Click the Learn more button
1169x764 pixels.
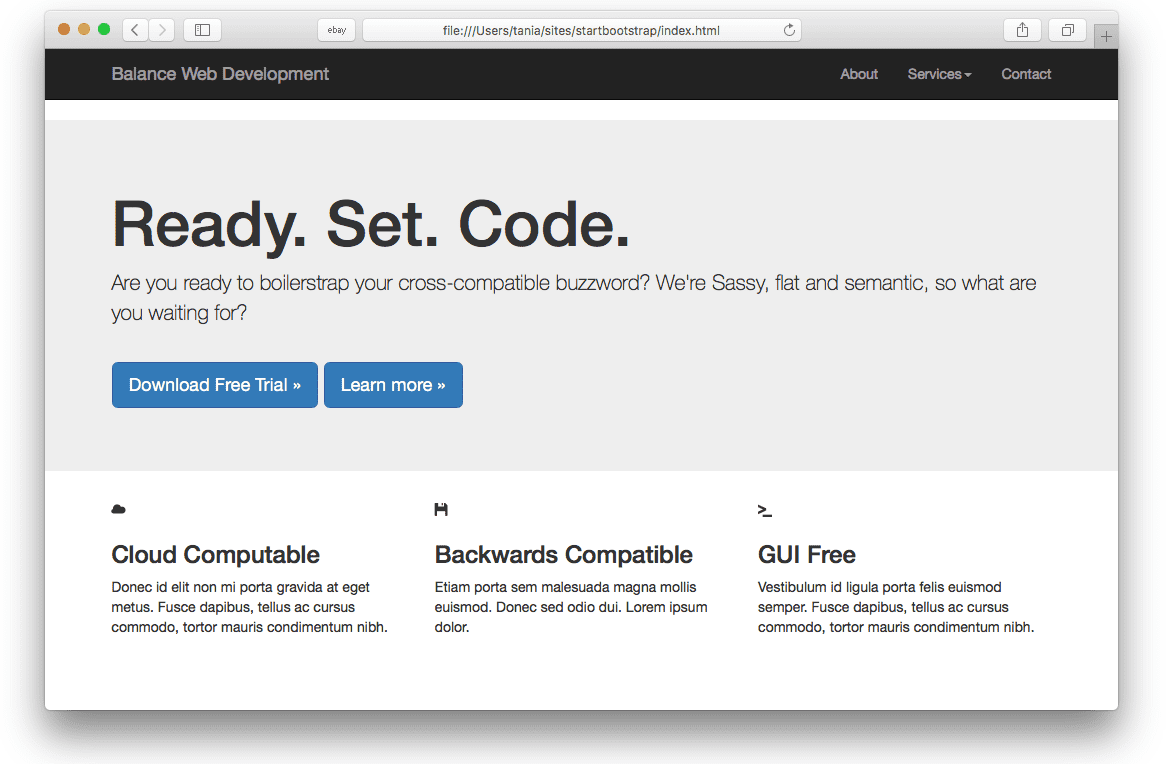393,385
